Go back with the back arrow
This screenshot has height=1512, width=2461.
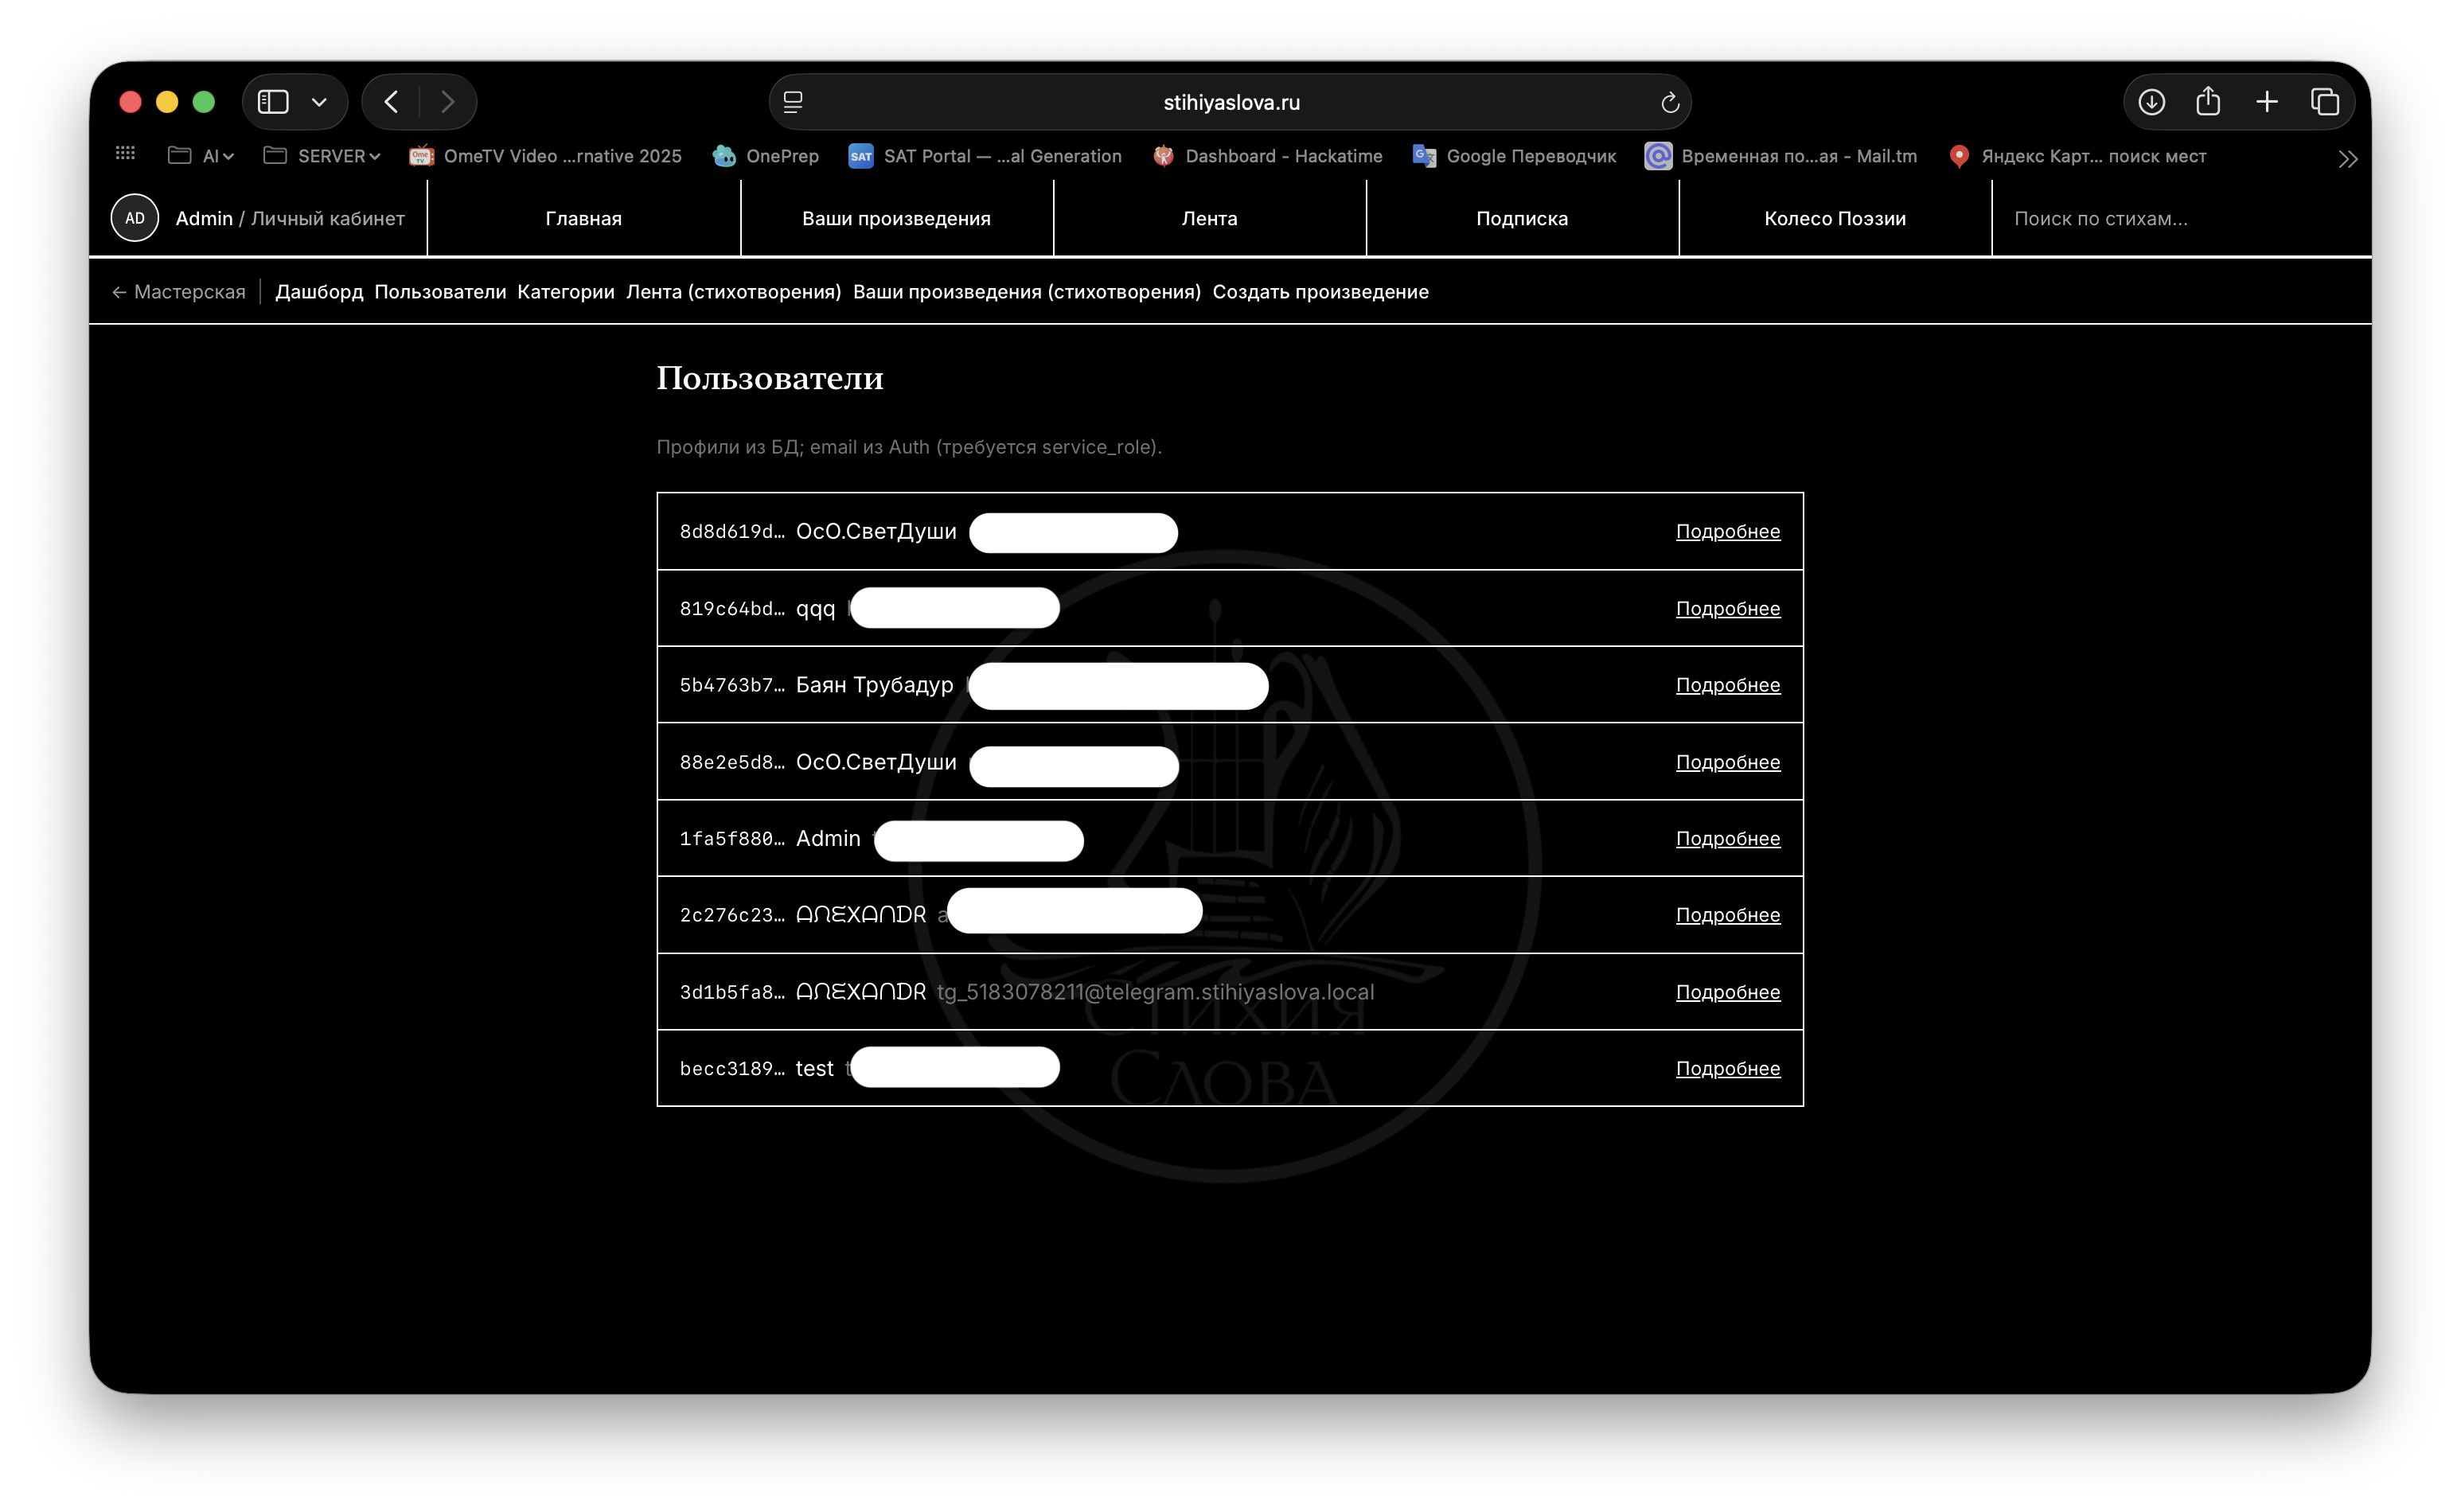pos(391,102)
